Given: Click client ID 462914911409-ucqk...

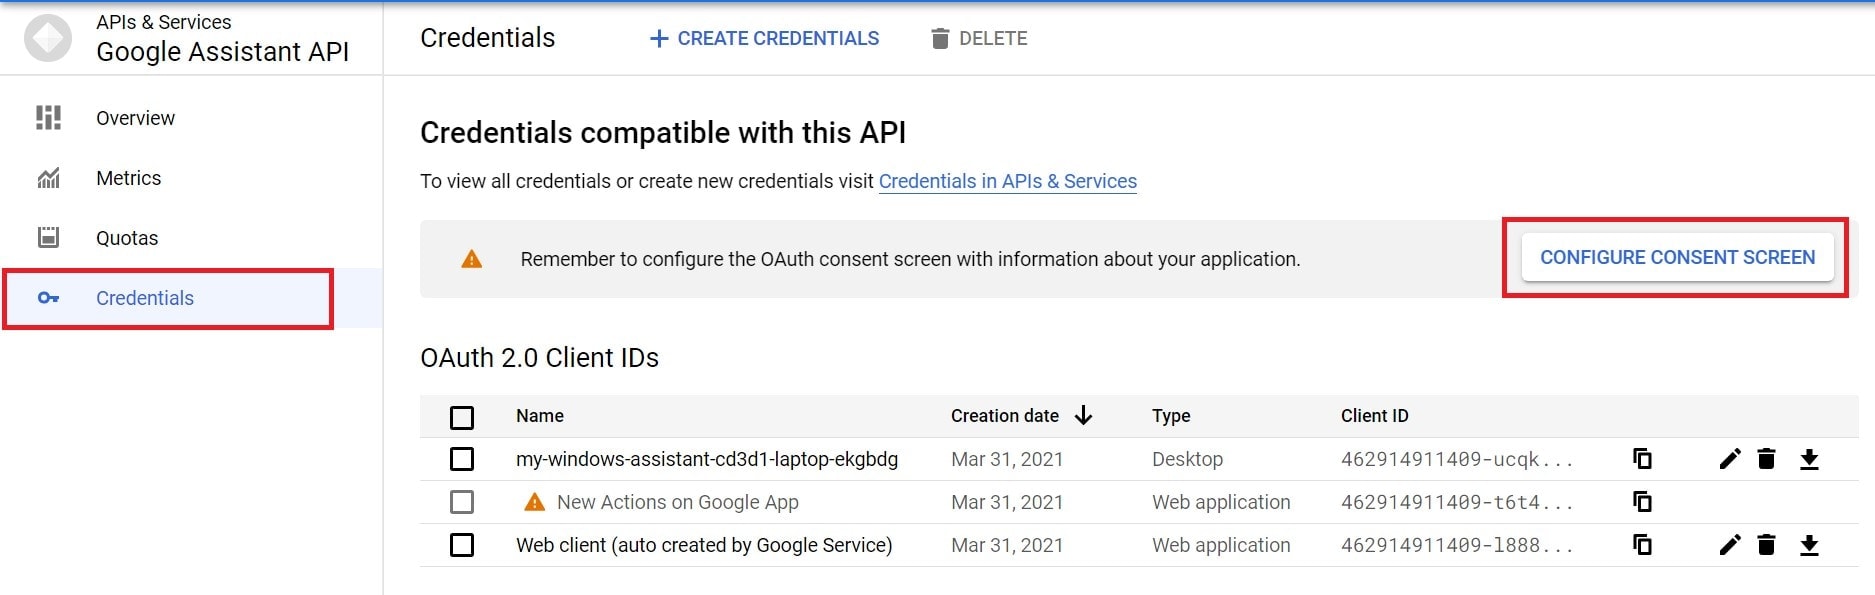Looking at the screenshot, I should (1457, 459).
